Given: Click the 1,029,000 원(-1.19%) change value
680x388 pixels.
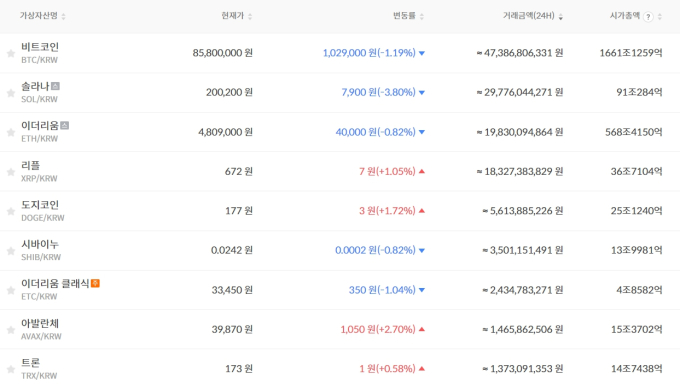Looking at the screenshot, I should (x=369, y=53).
